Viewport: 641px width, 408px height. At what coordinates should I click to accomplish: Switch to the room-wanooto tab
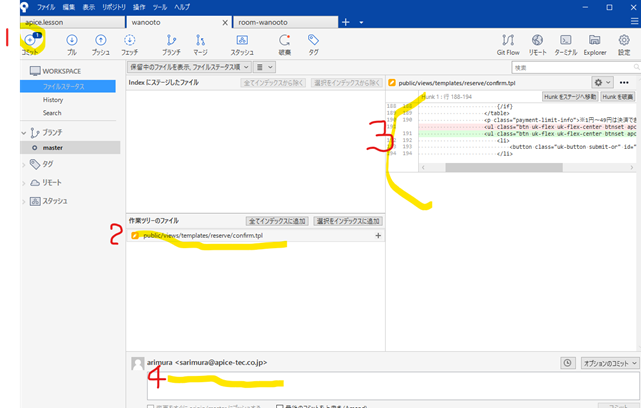(285, 22)
